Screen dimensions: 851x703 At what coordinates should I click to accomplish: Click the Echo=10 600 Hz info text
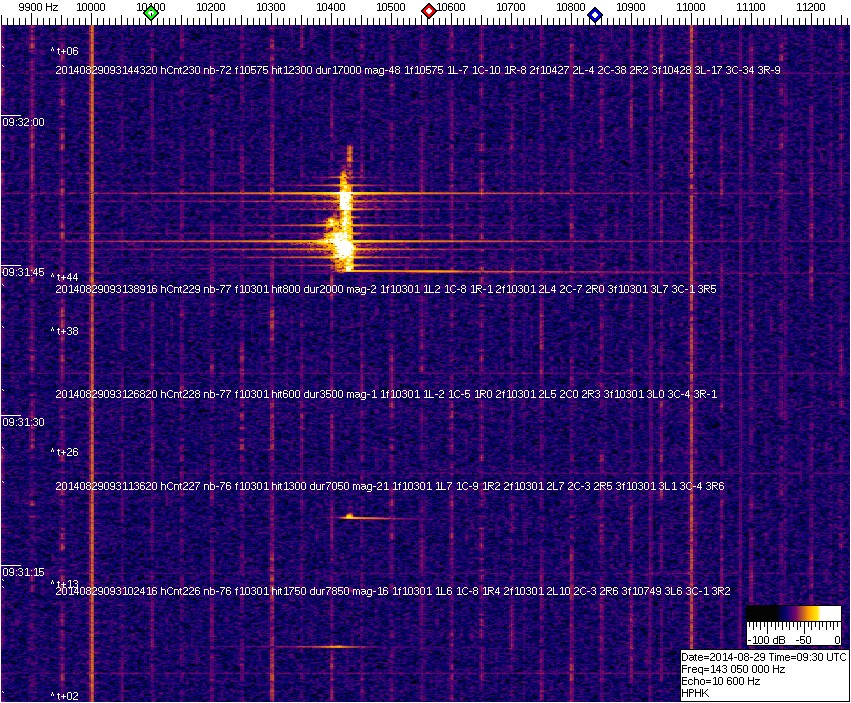point(720,681)
